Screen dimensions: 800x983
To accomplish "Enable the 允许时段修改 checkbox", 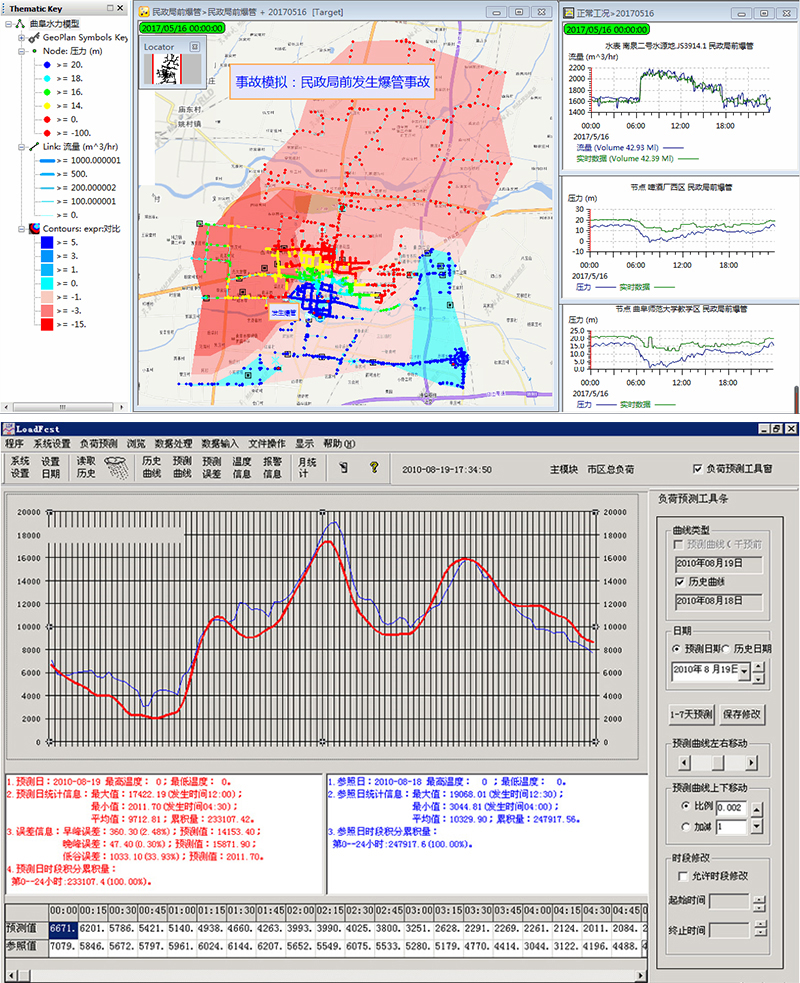I will click(684, 876).
